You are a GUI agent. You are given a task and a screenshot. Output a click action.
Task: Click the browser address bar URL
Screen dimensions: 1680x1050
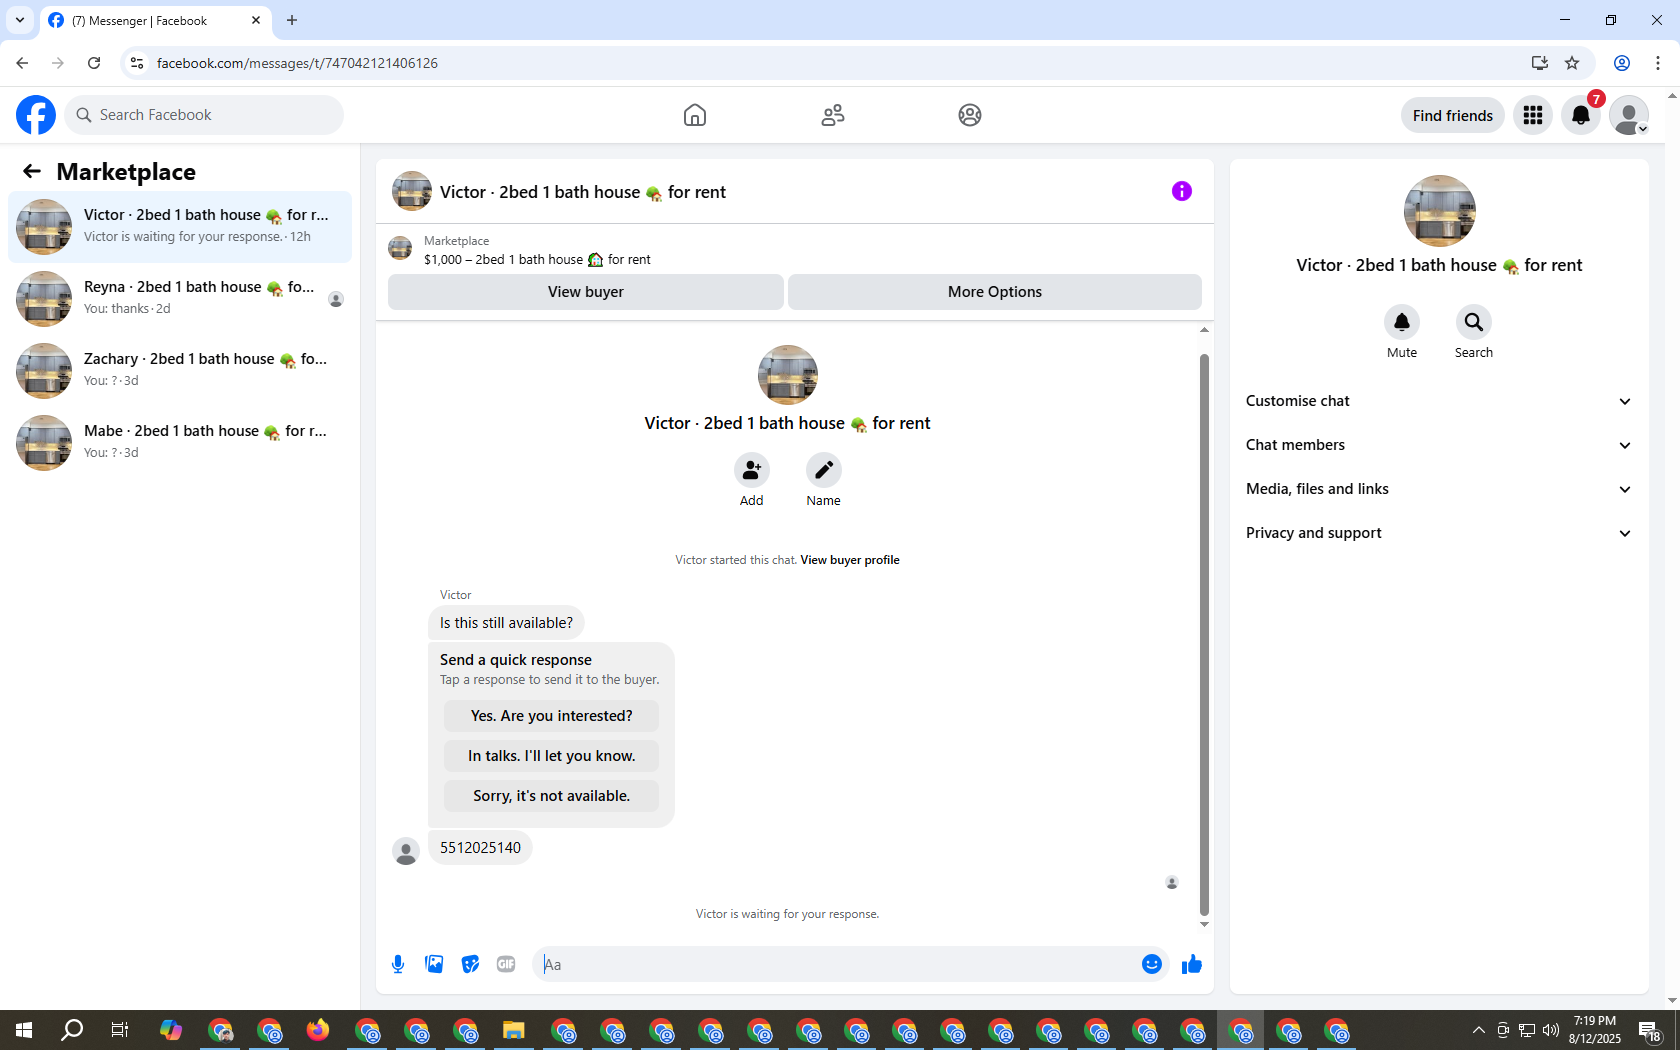[x=297, y=63]
